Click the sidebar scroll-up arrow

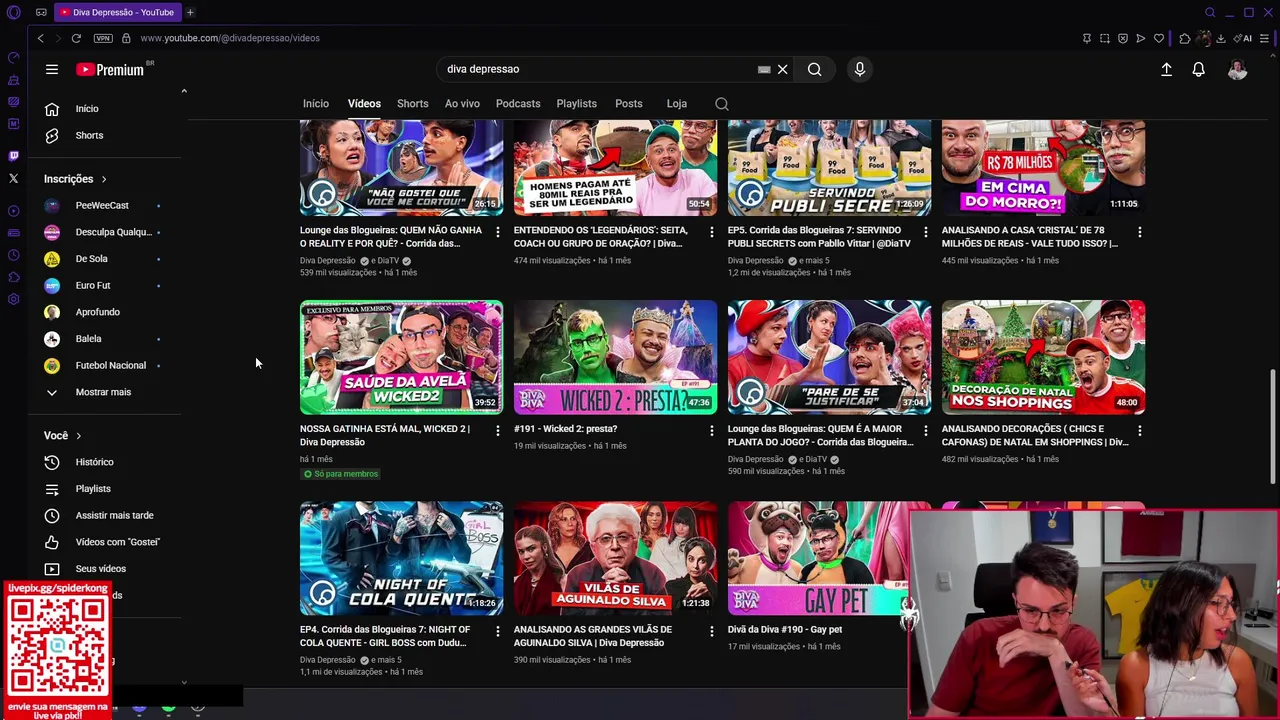[x=184, y=91]
